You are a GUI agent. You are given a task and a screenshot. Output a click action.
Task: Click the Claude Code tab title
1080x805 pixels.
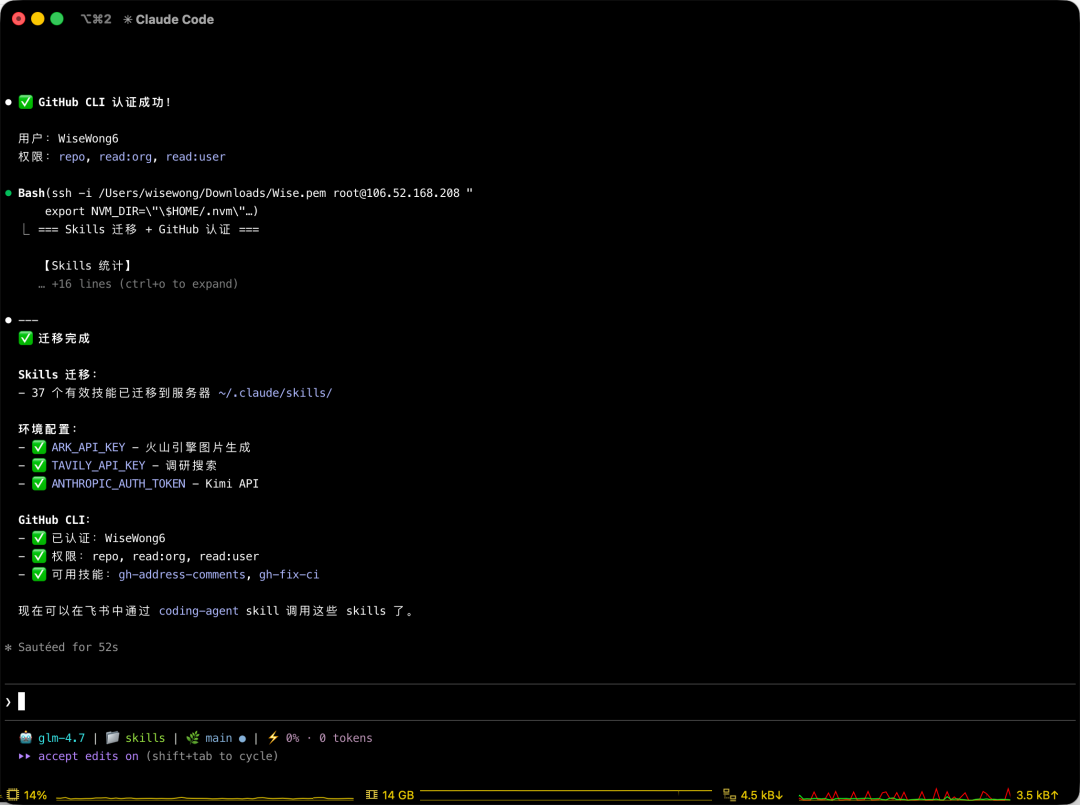point(174,19)
